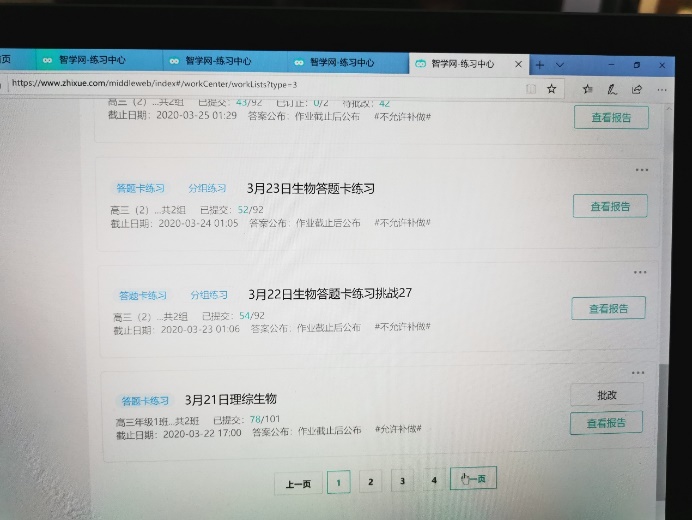Open more options for 3月21日理综生物

click(x=638, y=373)
